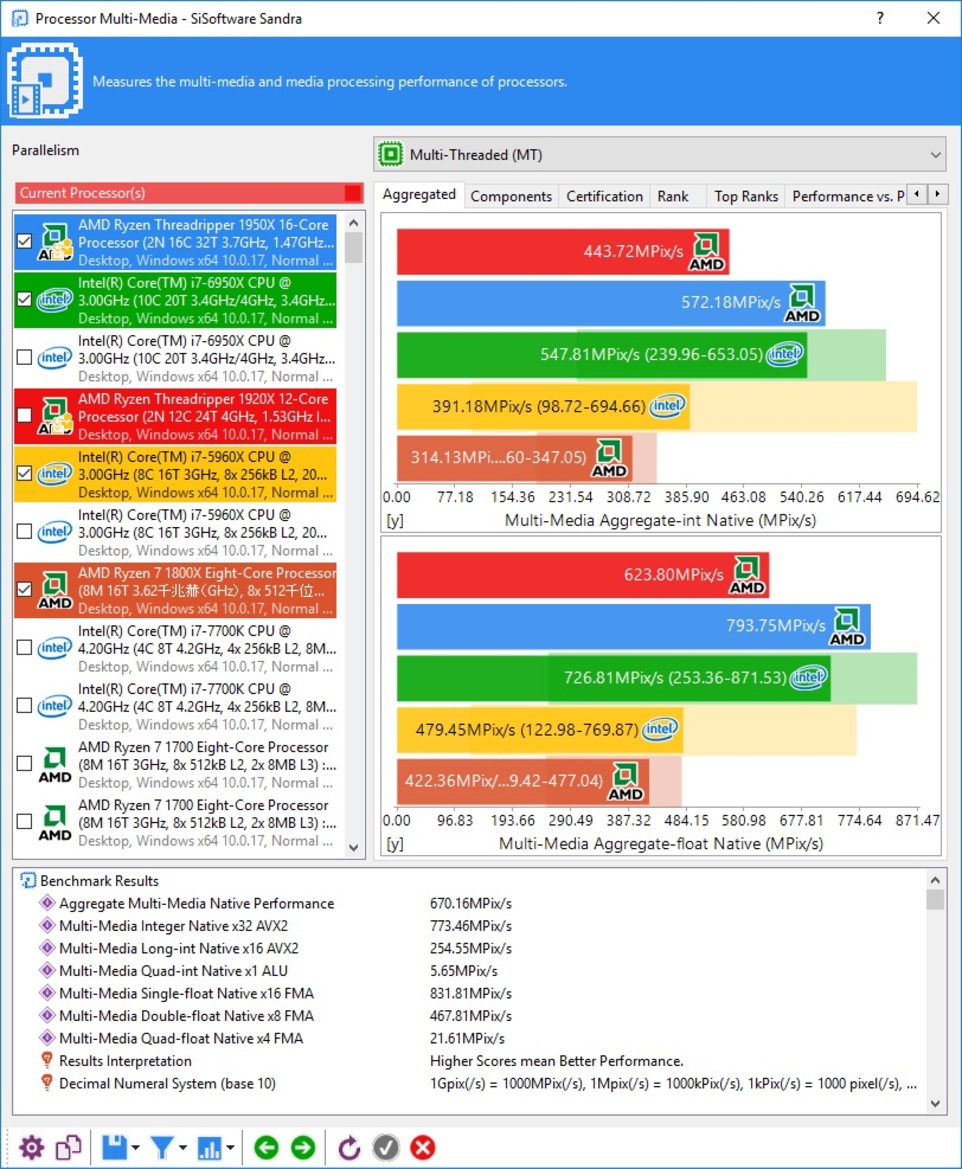962x1169 pixels.
Task: Select the Multi-Media Integer Native x32 AVX2 row
Action: click(x=477, y=925)
